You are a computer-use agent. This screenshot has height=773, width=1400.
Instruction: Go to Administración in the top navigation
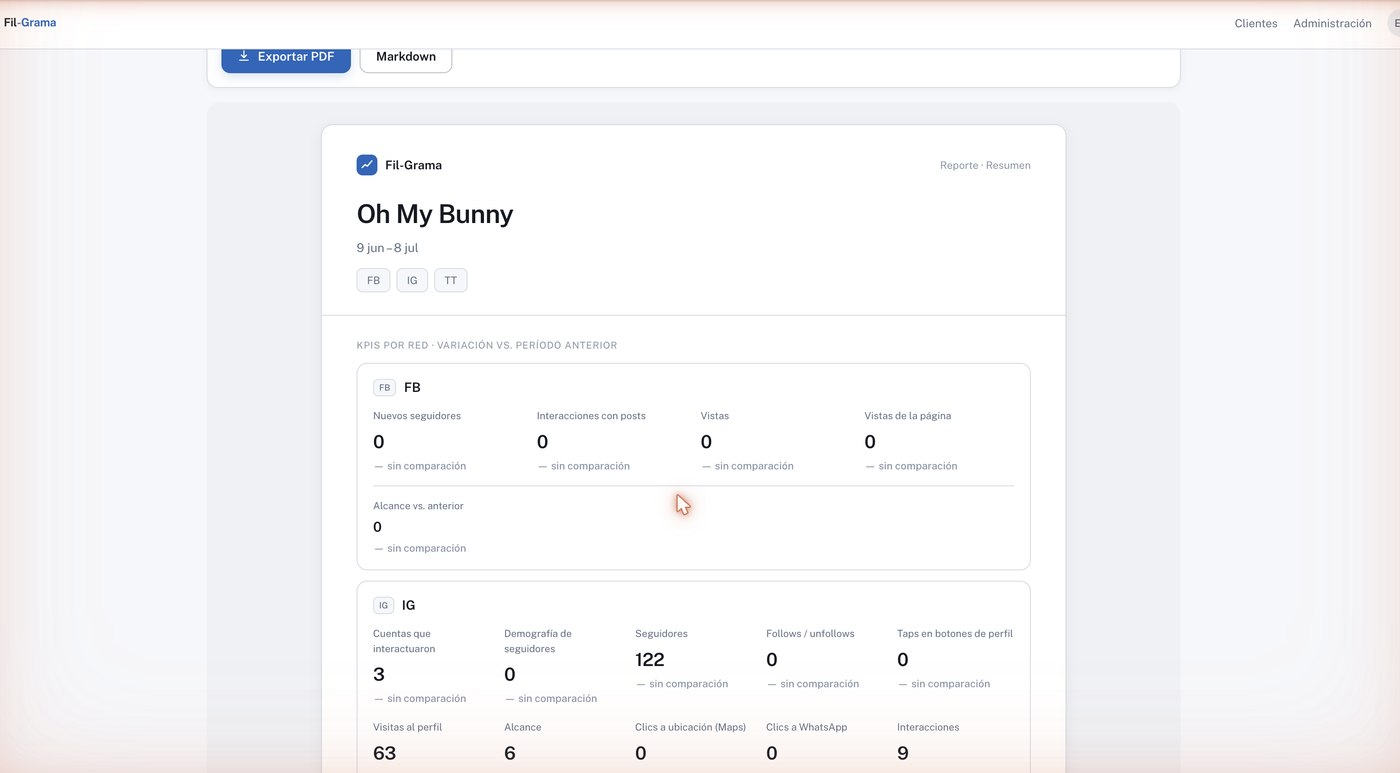[1332, 23]
